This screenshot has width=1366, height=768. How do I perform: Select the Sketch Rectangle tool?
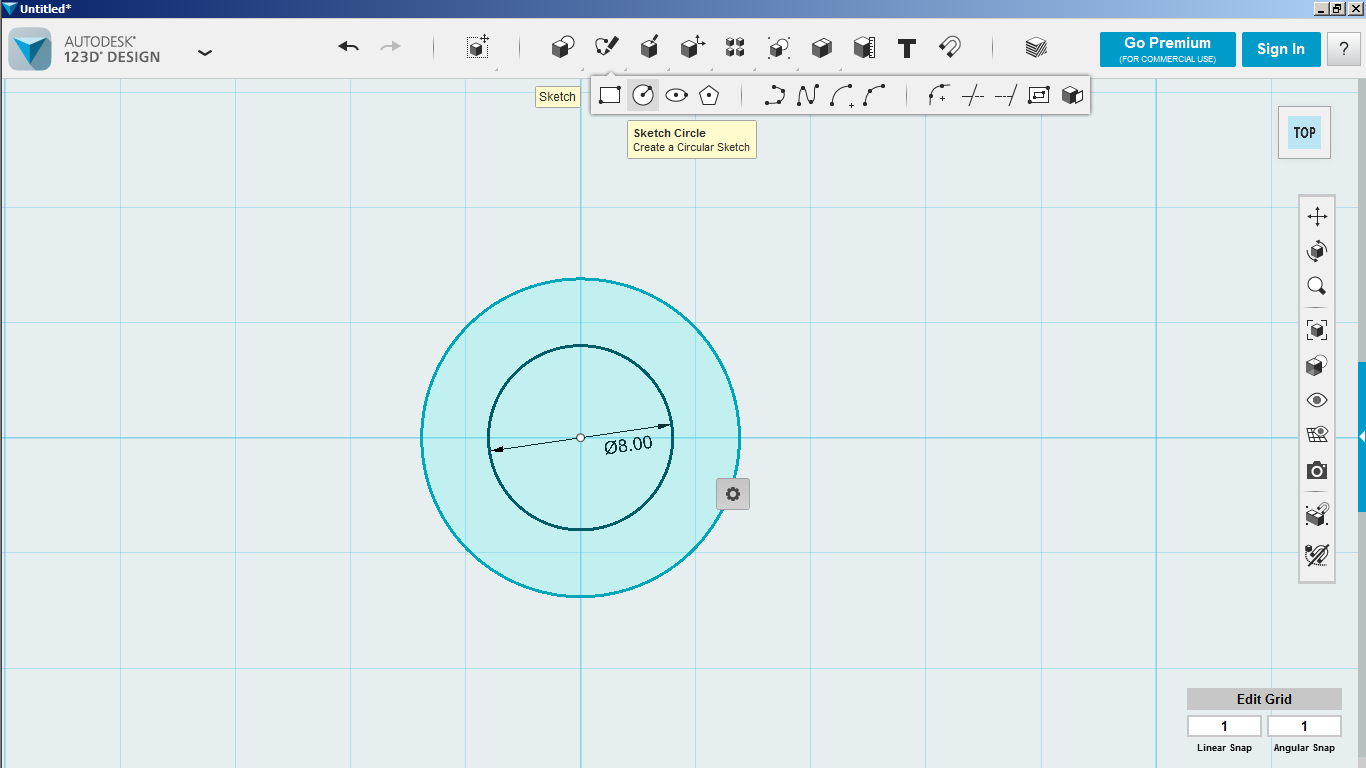pyautogui.click(x=610, y=95)
